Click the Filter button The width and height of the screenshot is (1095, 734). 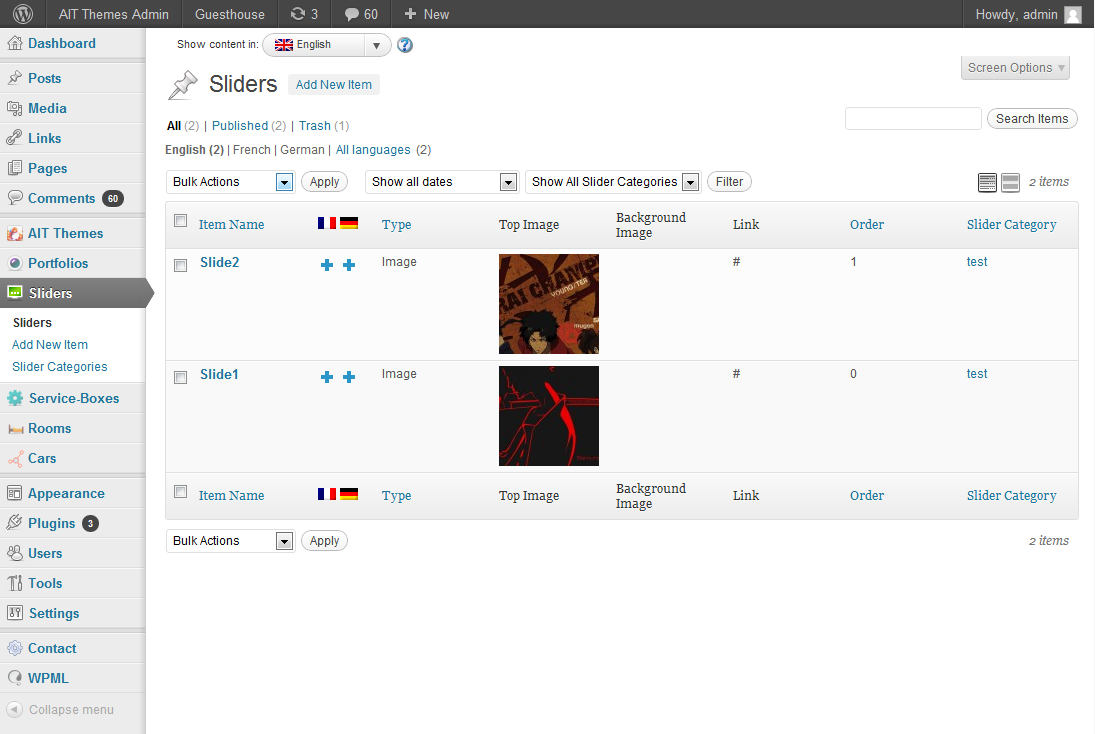[x=729, y=182]
